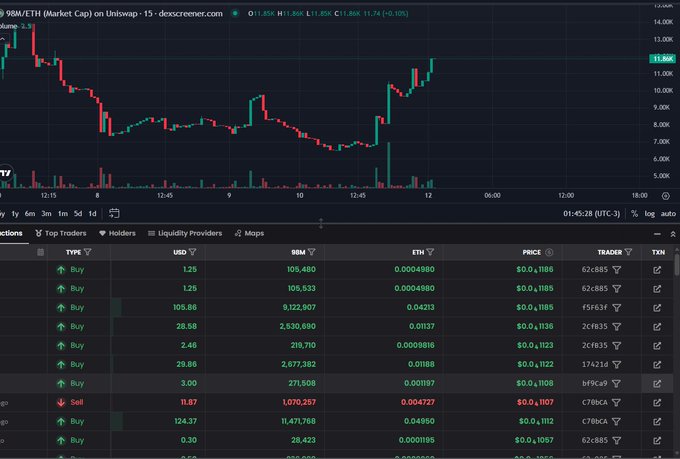Filter transactions by USD column funnel
The height and width of the screenshot is (459, 680).
coord(193,252)
